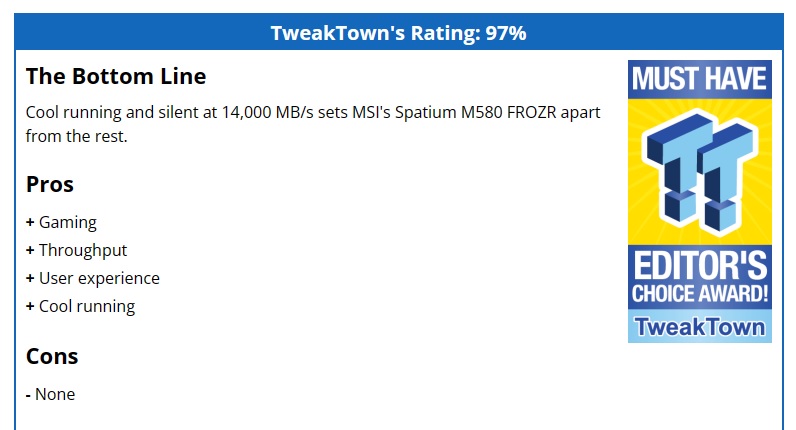796x430 pixels.
Task: Select the TweakTown's Rating: 97% header
Action: click(x=399, y=33)
